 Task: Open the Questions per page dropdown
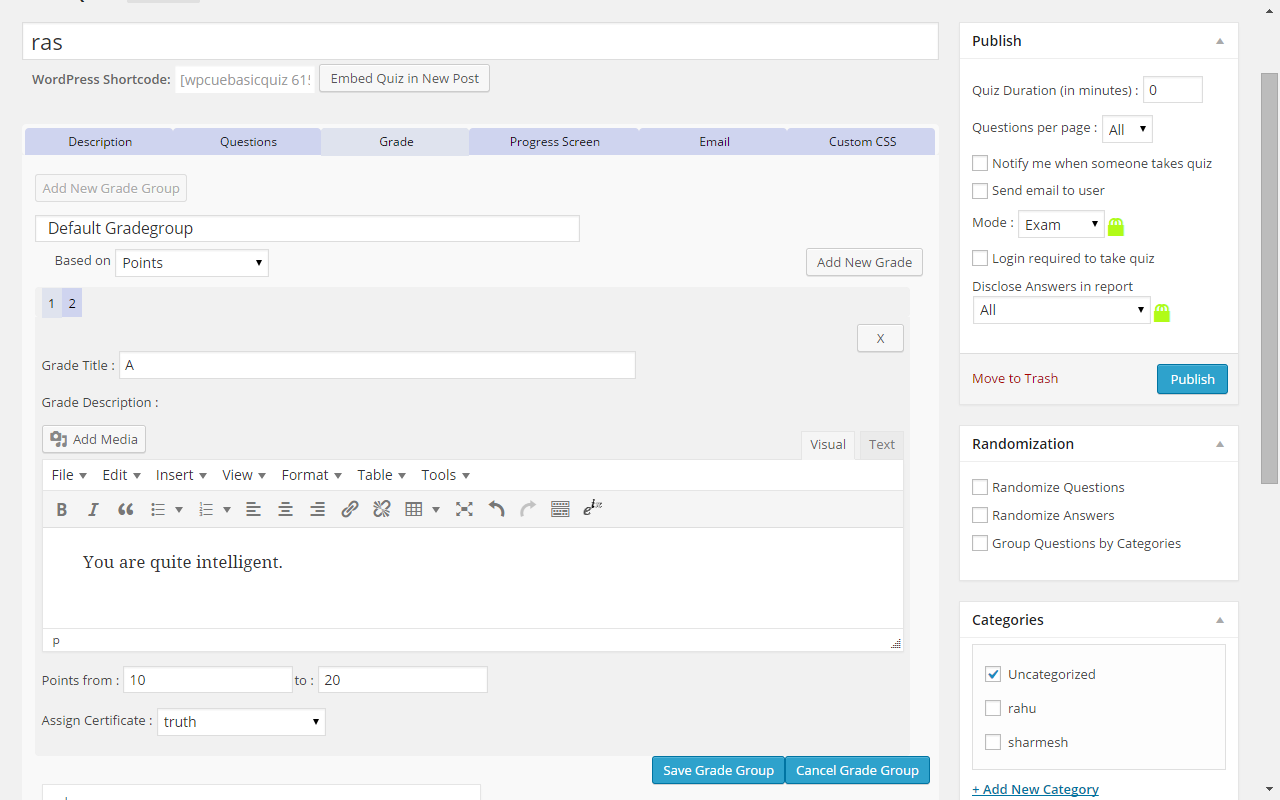[x=1127, y=129]
